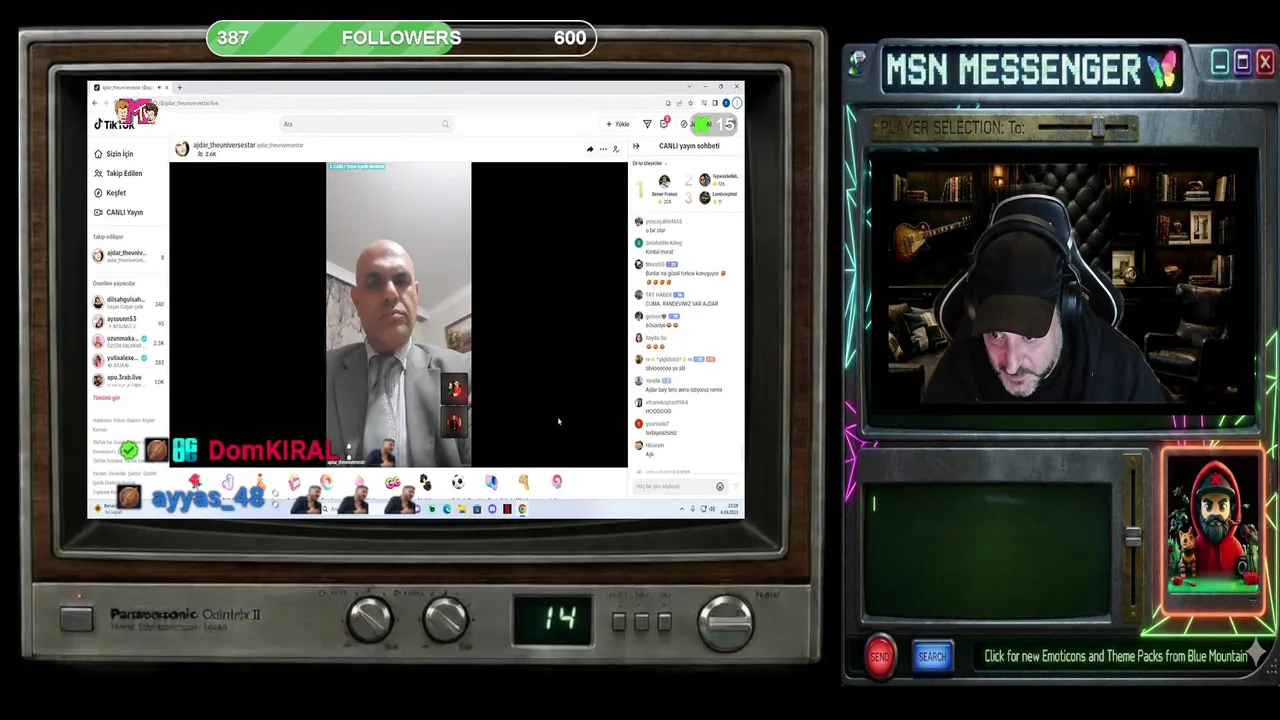Click the soccer ball gift icon
This screenshot has height=720, width=1280.
[x=458, y=483]
